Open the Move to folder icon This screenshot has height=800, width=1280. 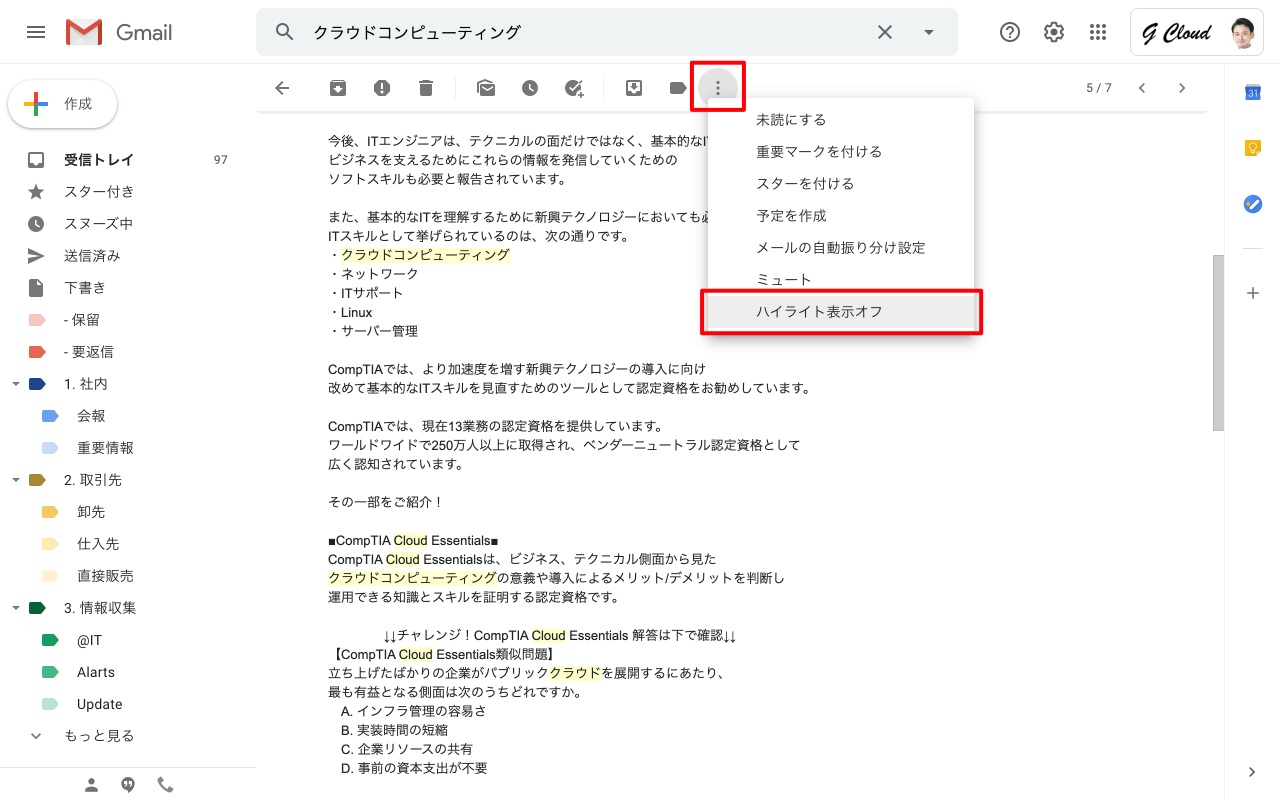(x=634, y=88)
